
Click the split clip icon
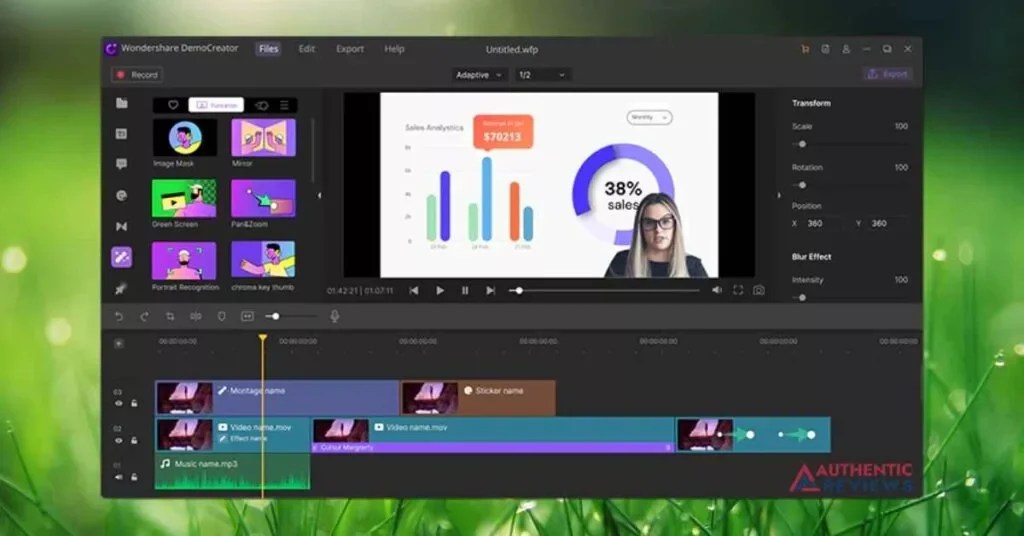pos(195,317)
